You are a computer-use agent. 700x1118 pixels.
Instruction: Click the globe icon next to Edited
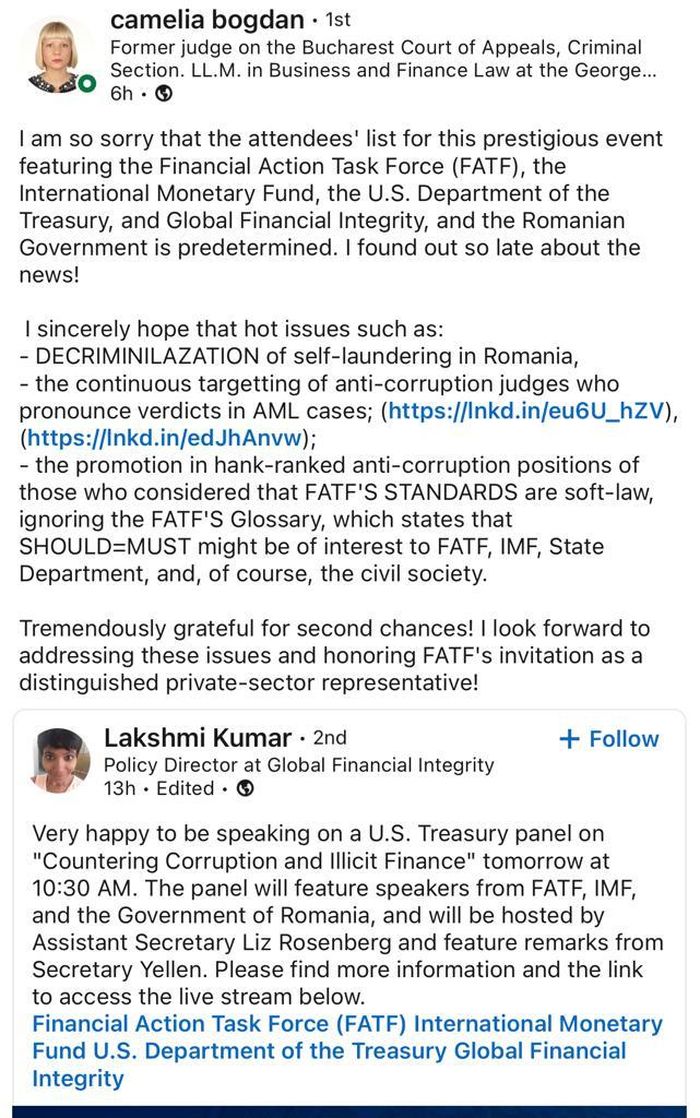pos(245,788)
